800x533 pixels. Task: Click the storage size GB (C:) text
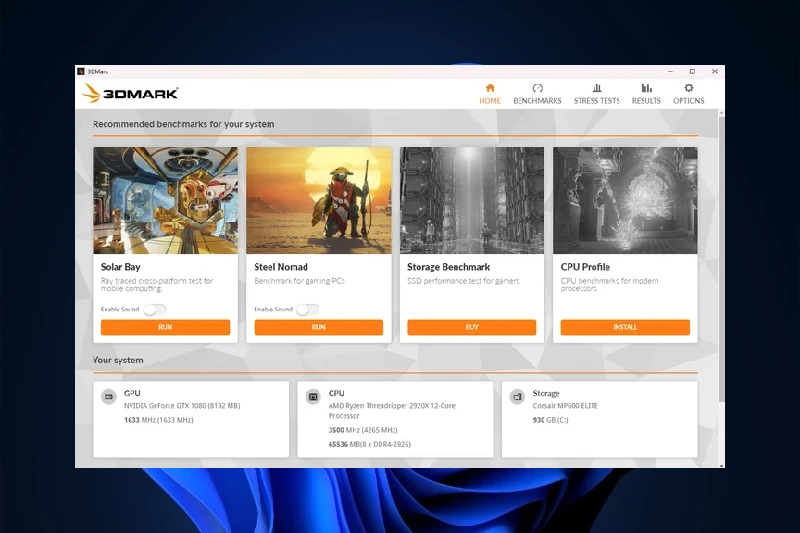[551, 420]
